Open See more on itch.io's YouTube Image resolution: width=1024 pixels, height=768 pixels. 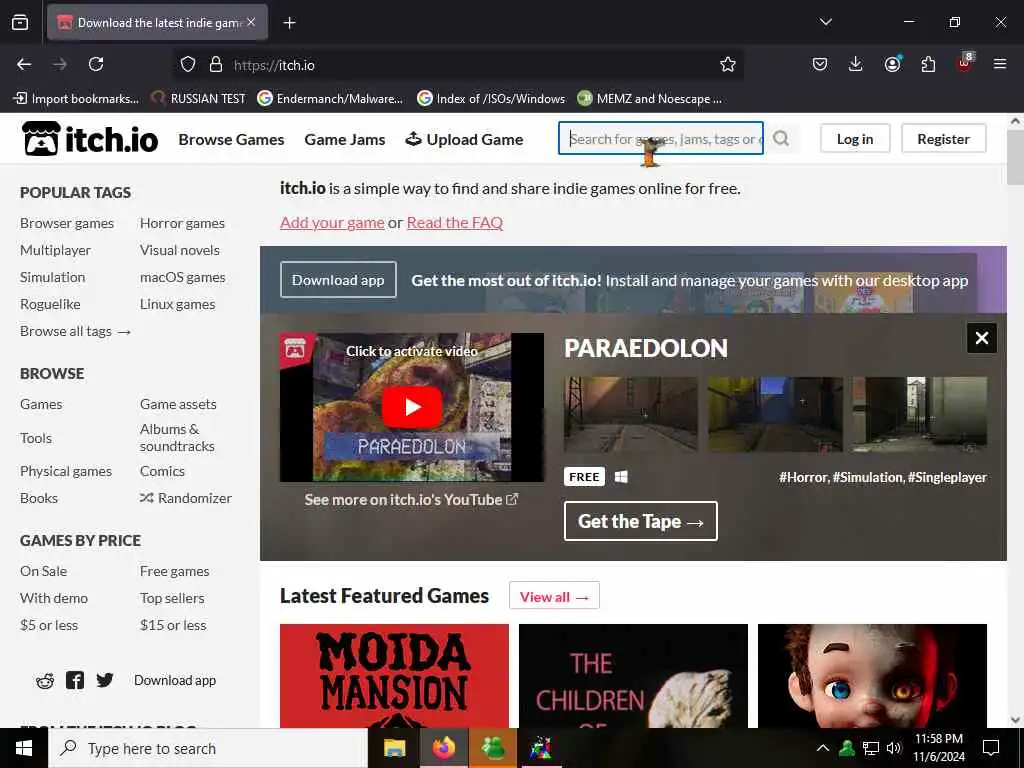point(411,500)
